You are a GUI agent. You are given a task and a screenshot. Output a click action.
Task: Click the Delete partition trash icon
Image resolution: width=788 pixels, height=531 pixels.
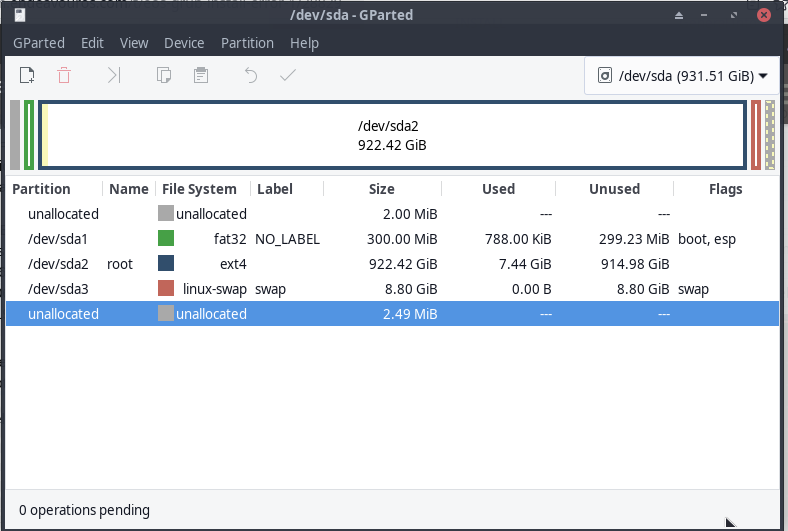[64, 75]
